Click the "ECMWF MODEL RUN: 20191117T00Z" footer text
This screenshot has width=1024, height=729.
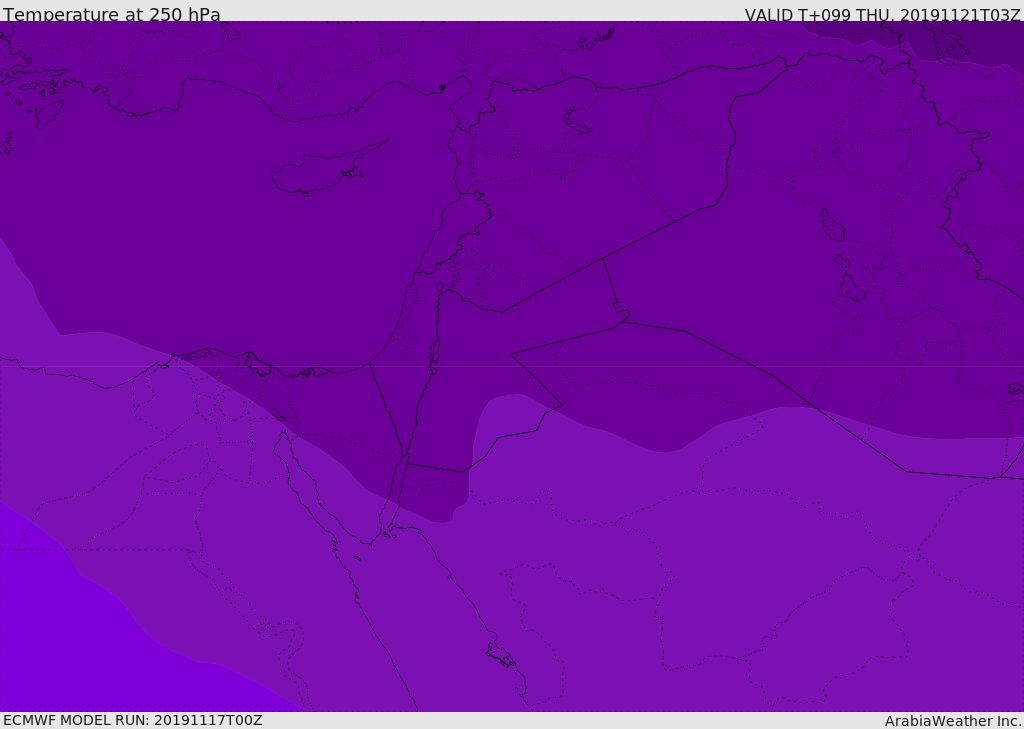click(133, 720)
